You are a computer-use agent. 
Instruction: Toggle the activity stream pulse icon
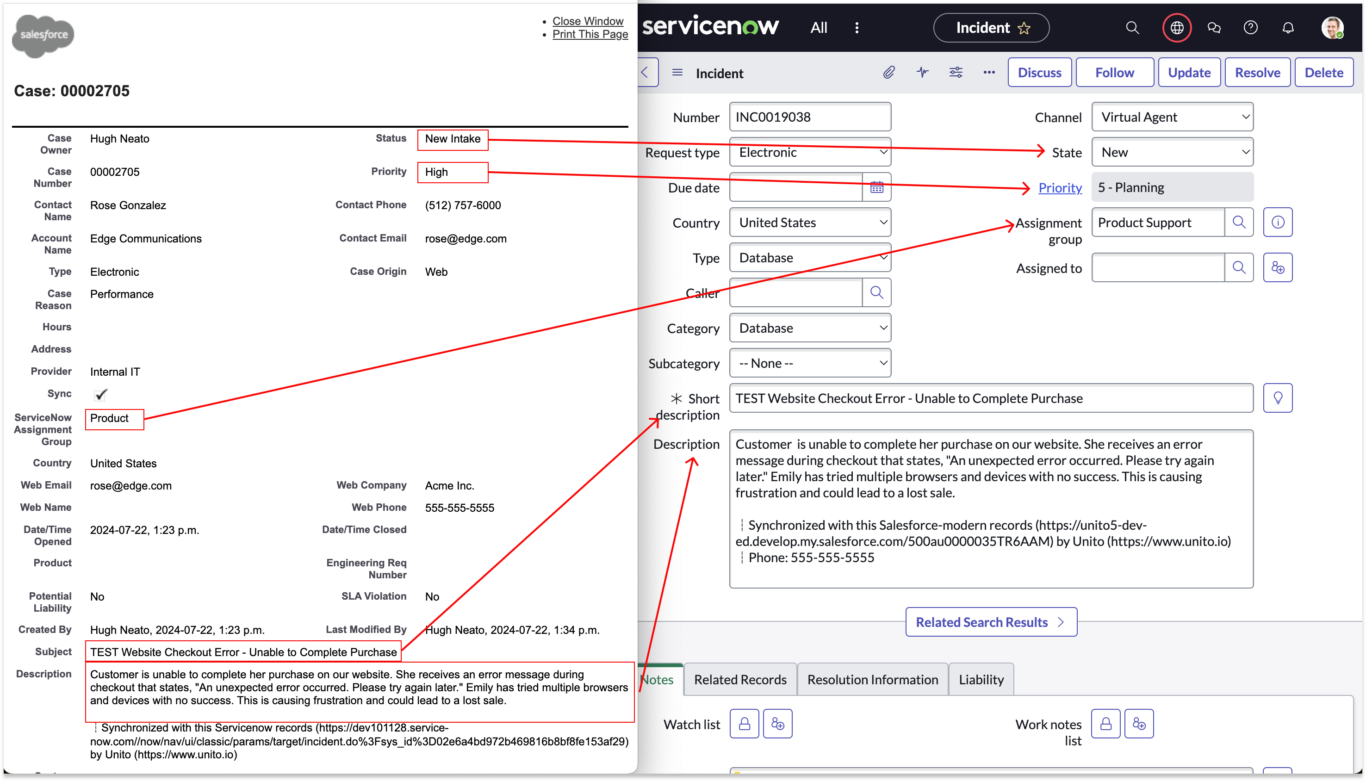[922, 72]
